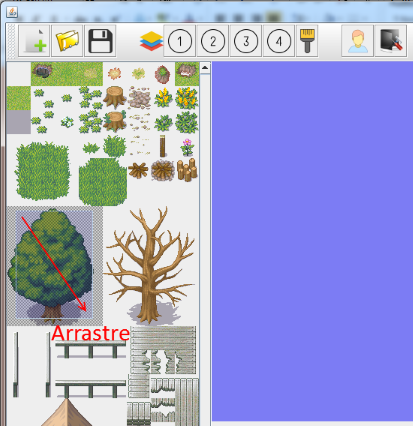Viewport: 413px width, 426px height.
Task: Select the stacked wood logs tile
Action: click(x=187, y=170)
